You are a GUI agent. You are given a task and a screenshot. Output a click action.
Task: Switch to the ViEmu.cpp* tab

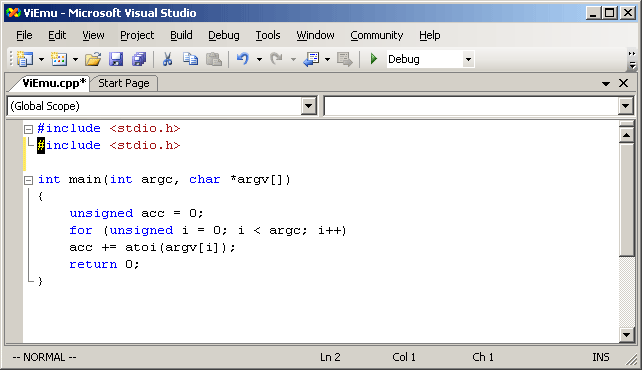coord(54,83)
